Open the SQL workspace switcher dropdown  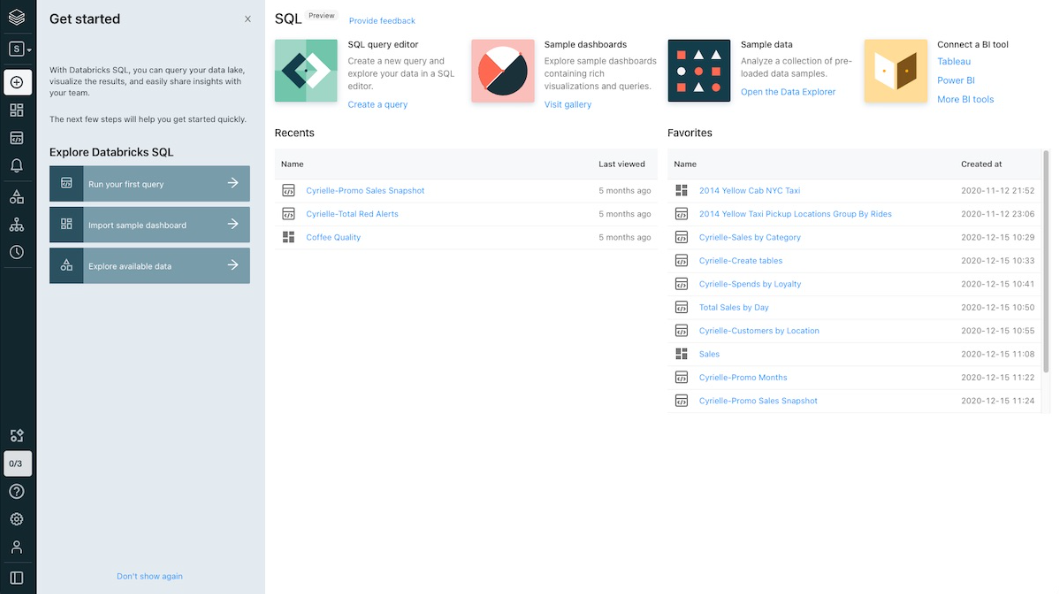(x=19, y=49)
